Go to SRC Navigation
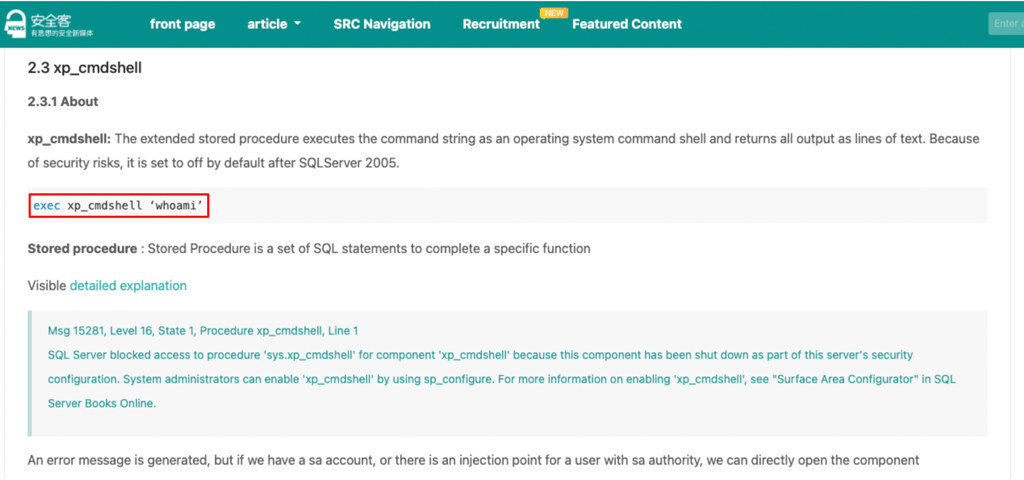This screenshot has height=480, width=1024. click(382, 24)
